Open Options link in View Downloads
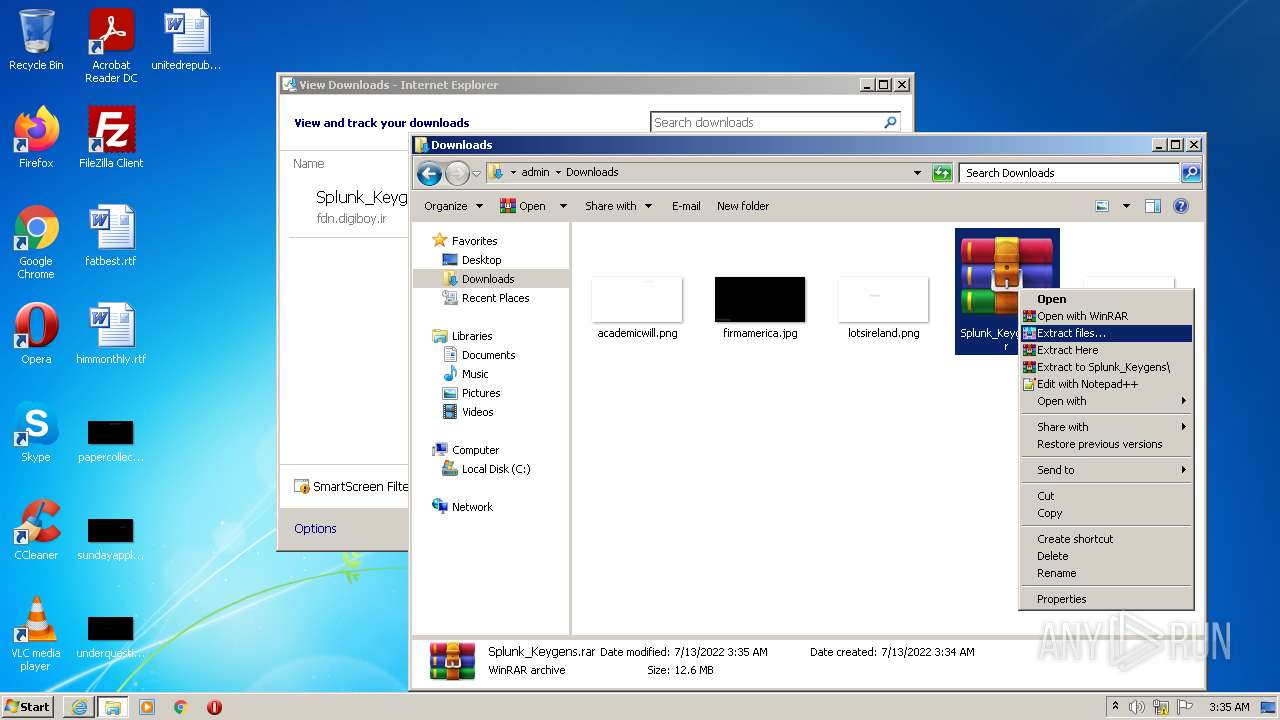Screen dimensions: 1280x720 315,529
